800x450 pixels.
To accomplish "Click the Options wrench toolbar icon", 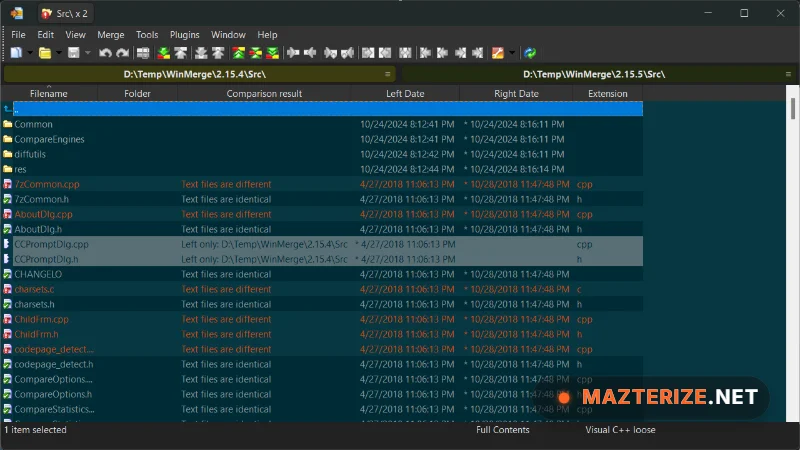I will tap(497, 53).
